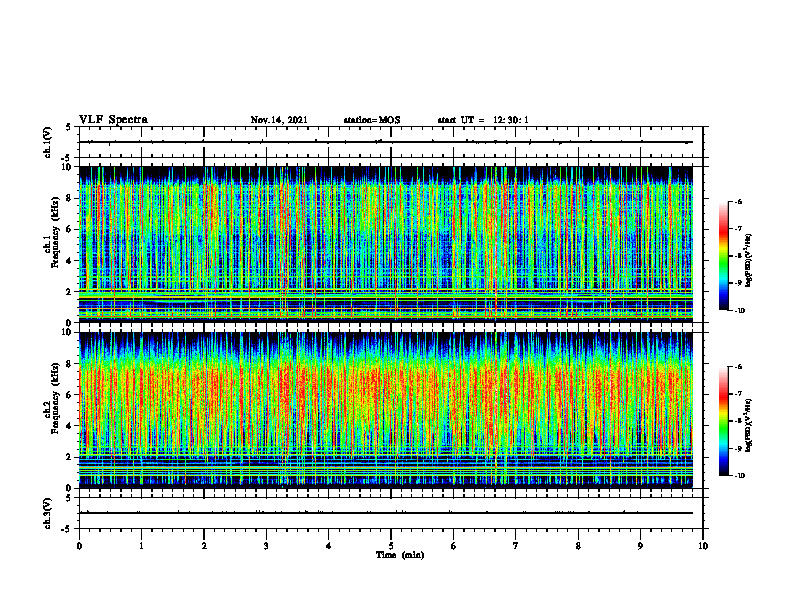
Task: Click the time axis tick label '9'
Action: pyautogui.click(x=640, y=546)
